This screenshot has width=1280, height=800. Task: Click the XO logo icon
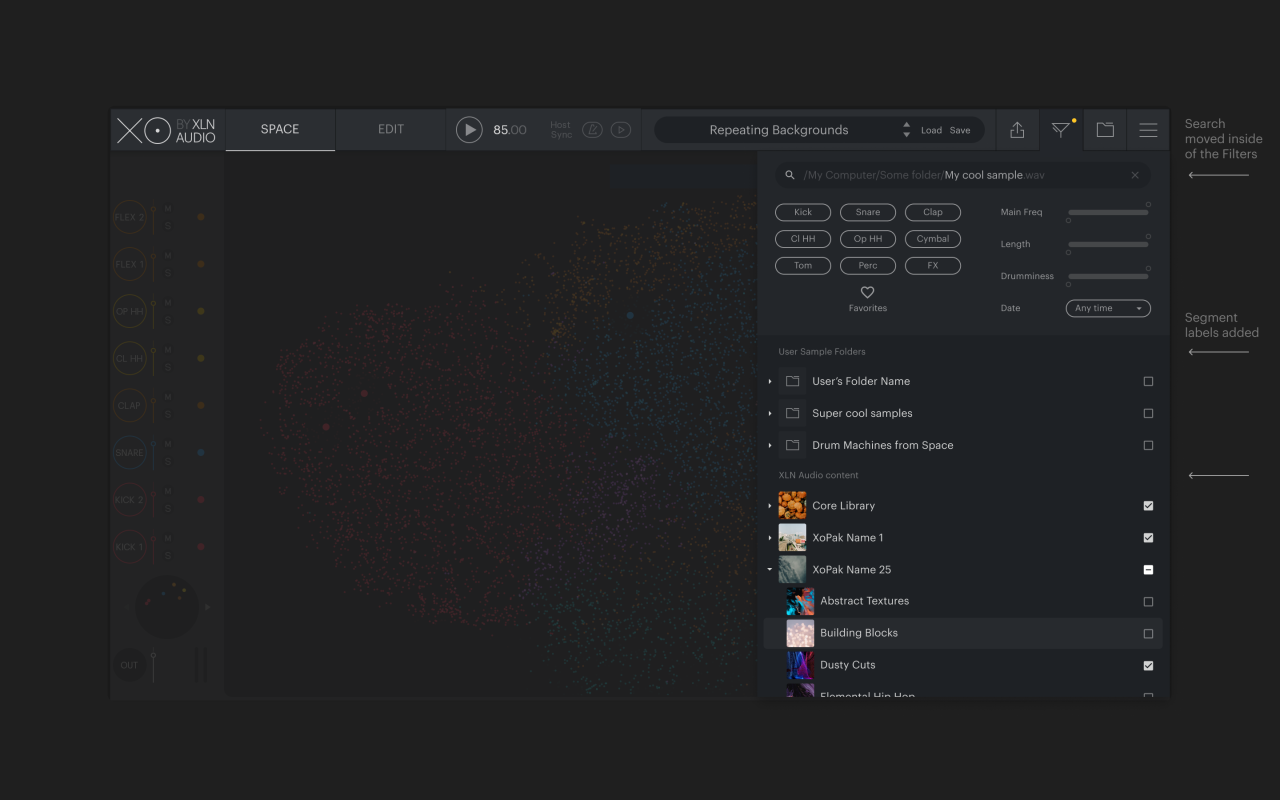[143, 130]
